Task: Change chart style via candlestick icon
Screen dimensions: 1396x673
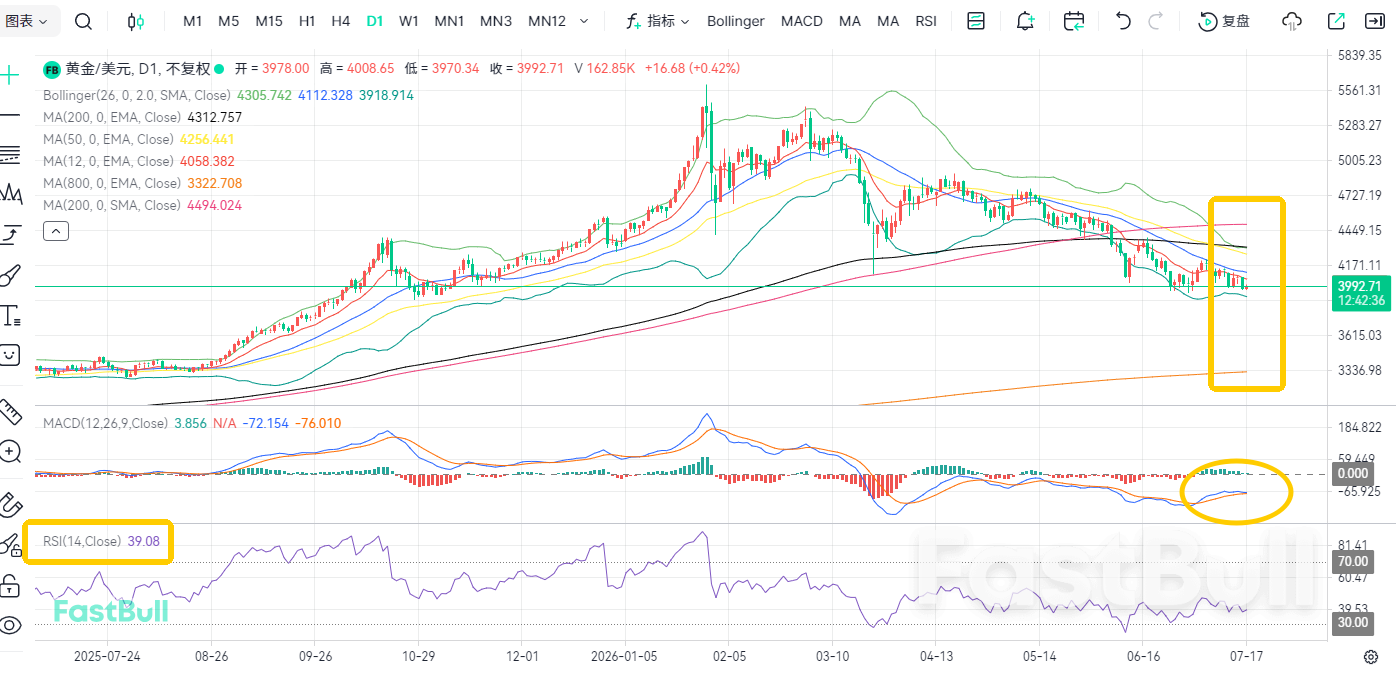Action: 136,21
